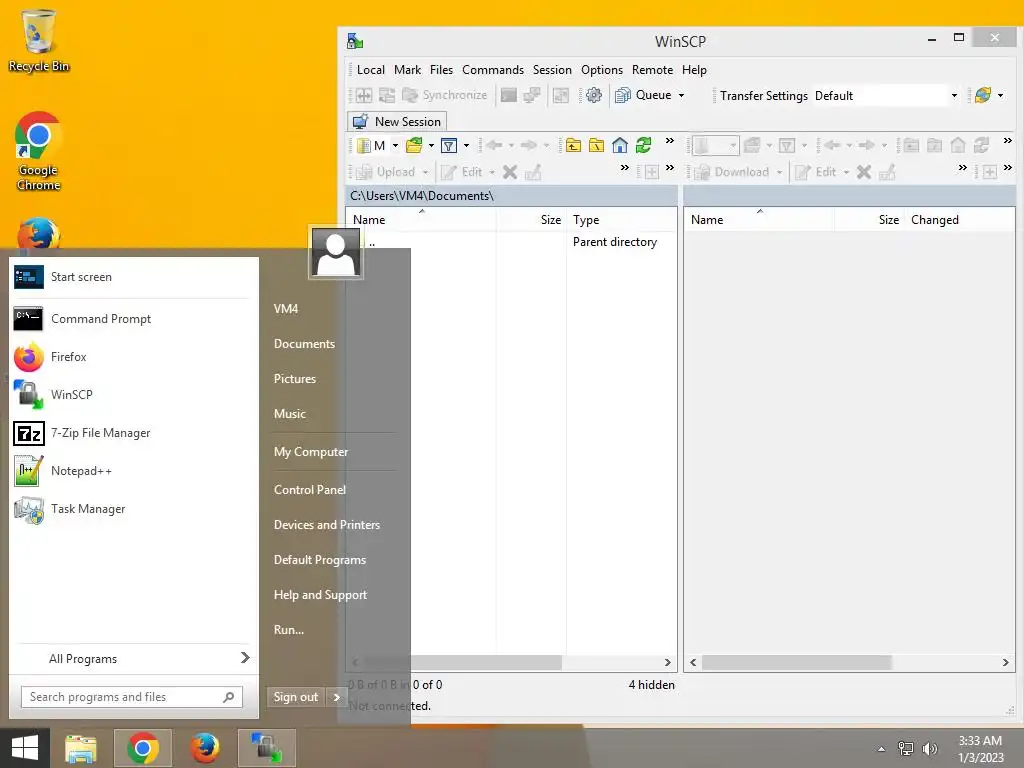
Task: Click Run... in Start menu
Action: [x=289, y=630]
